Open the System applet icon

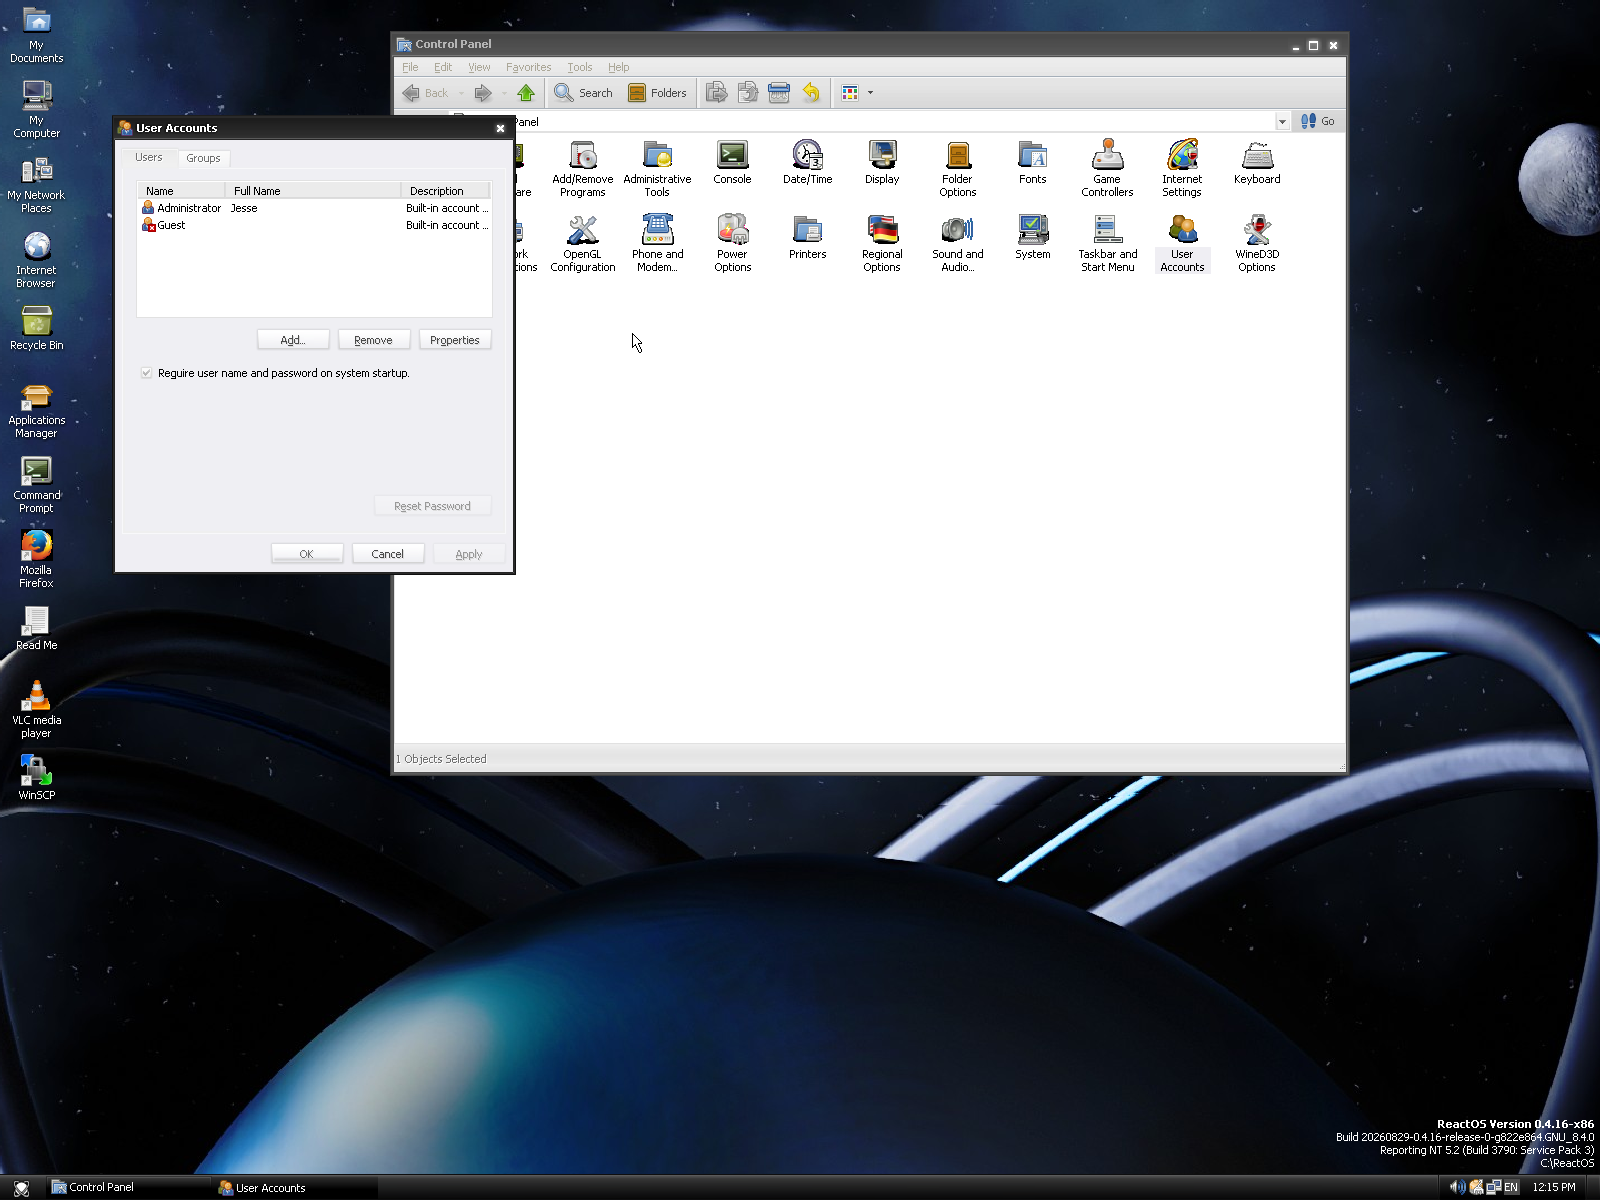tap(1032, 236)
